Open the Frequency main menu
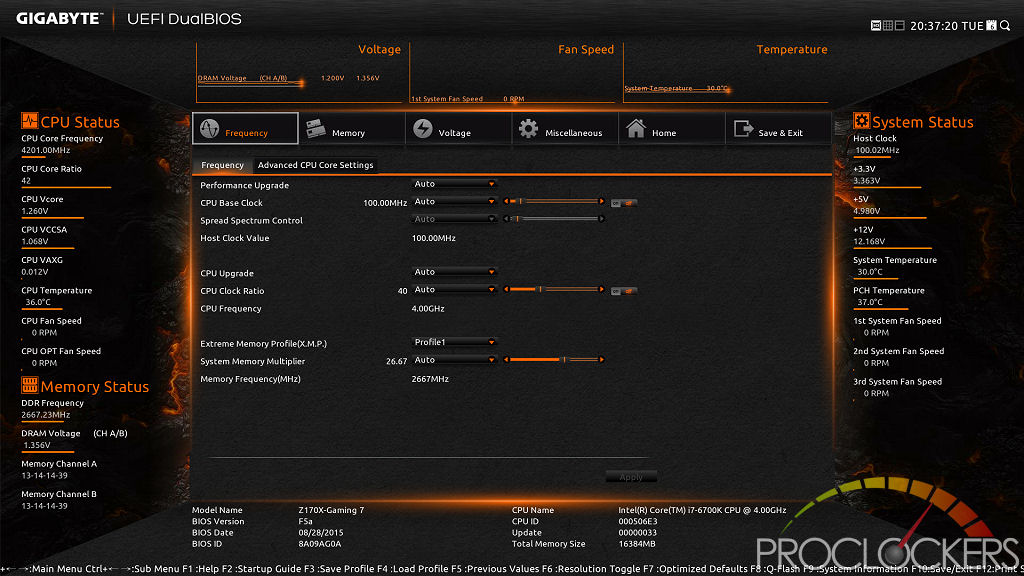1024x576 pixels. (x=246, y=129)
